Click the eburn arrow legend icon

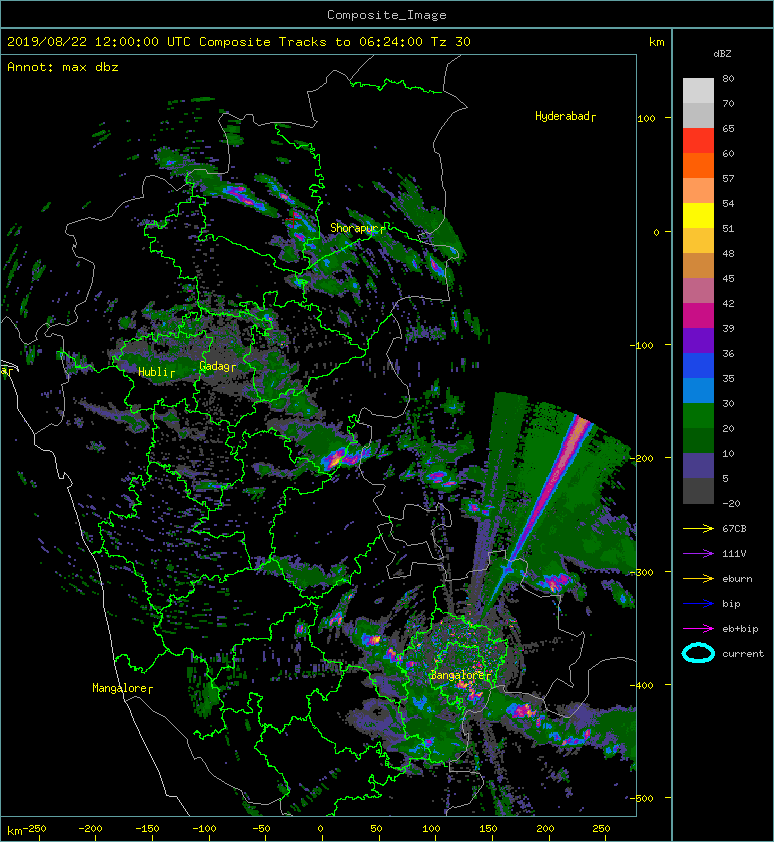point(698,578)
